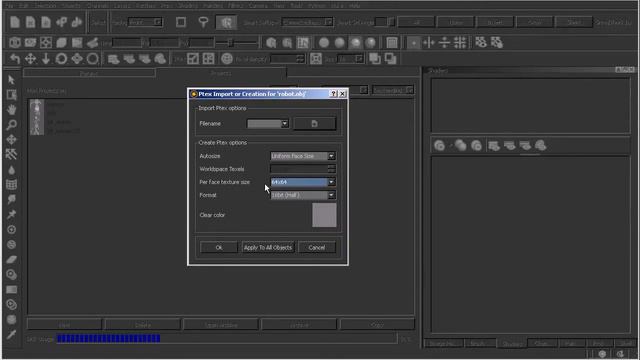Click the first shading sphere icon in second row
640x360 pixels.
324,42
